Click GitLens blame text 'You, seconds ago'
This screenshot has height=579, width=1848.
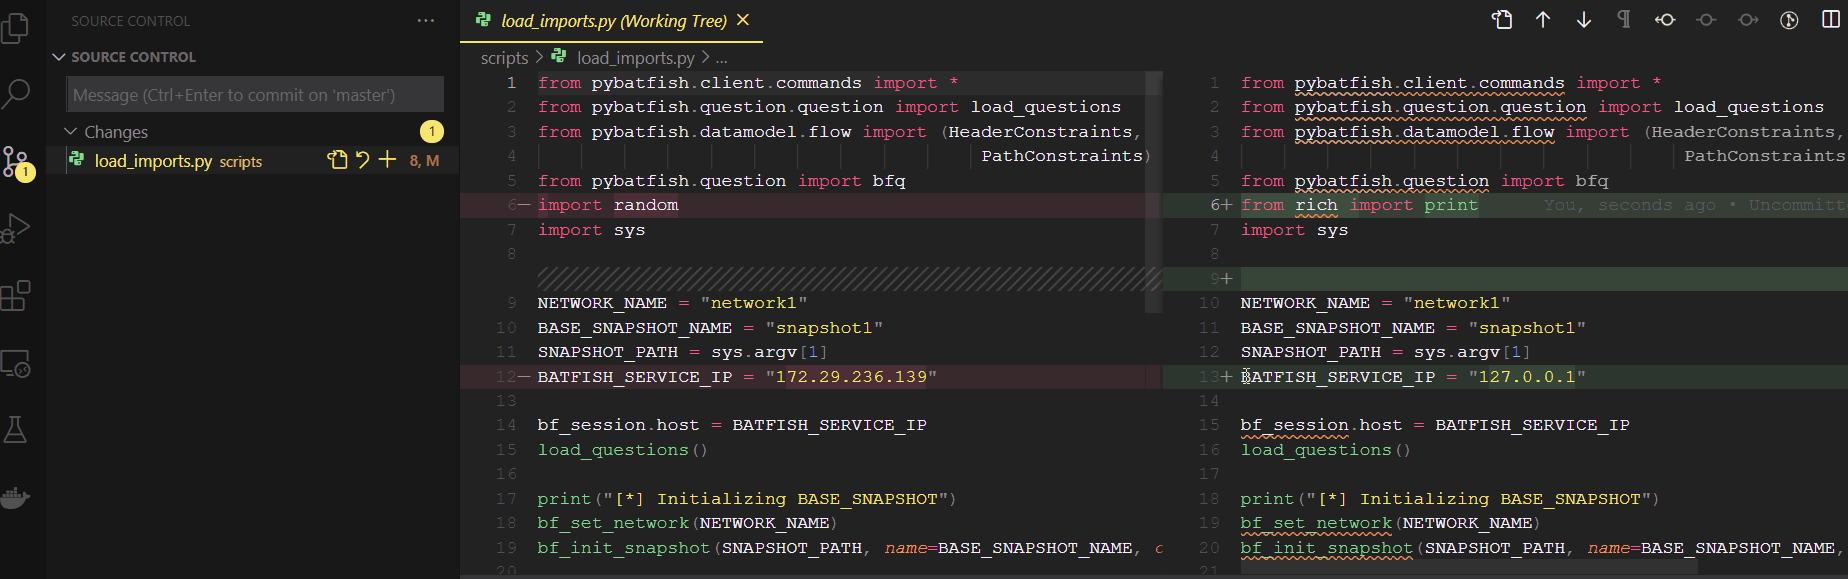(1629, 205)
